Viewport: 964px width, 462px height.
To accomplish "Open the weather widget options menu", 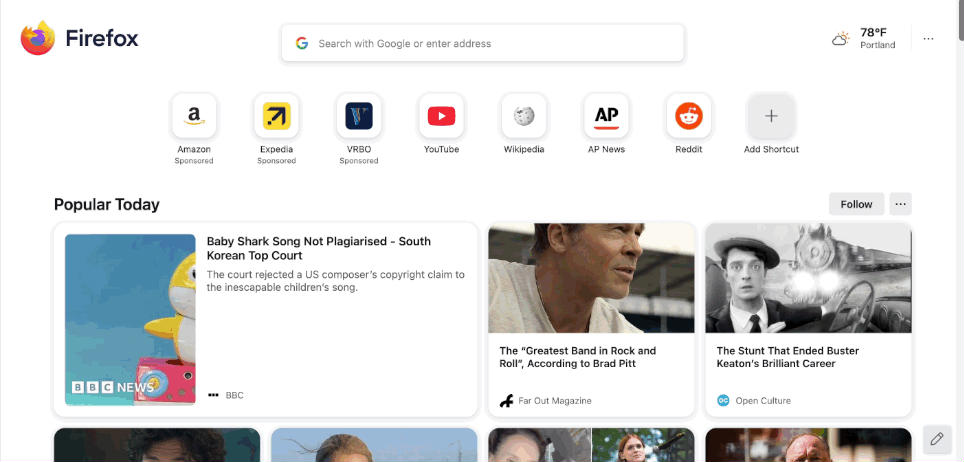I will 928,39.
